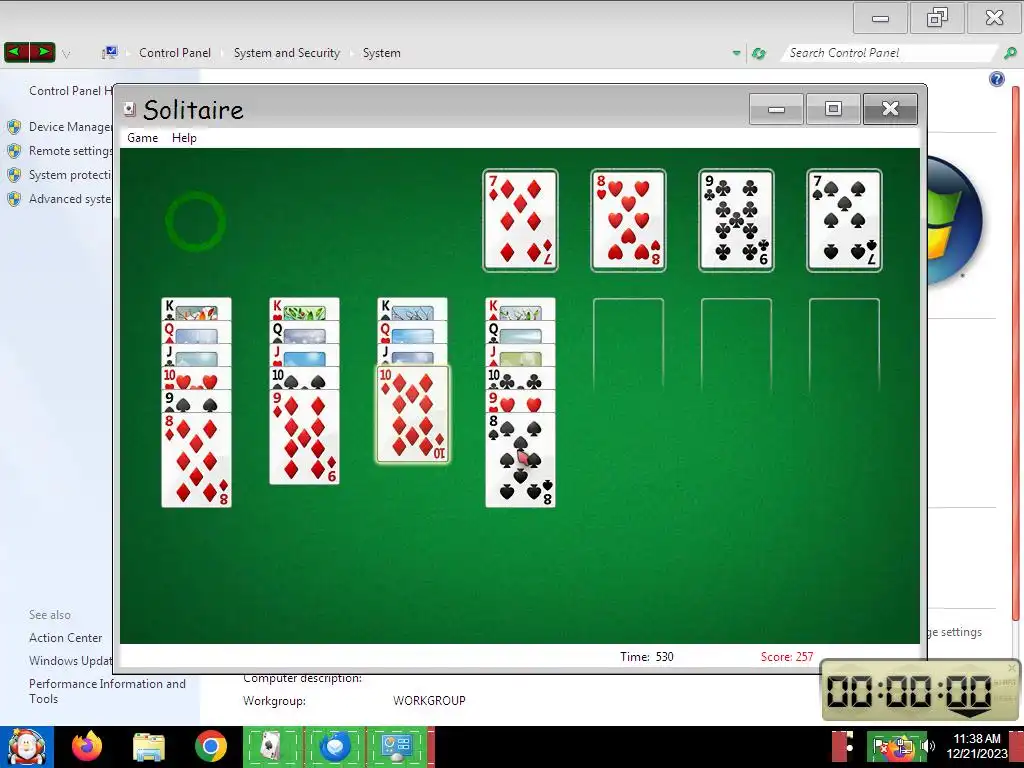This screenshot has width=1024, height=768.
Task: Open Device Manager link
Action: coord(71,127)
